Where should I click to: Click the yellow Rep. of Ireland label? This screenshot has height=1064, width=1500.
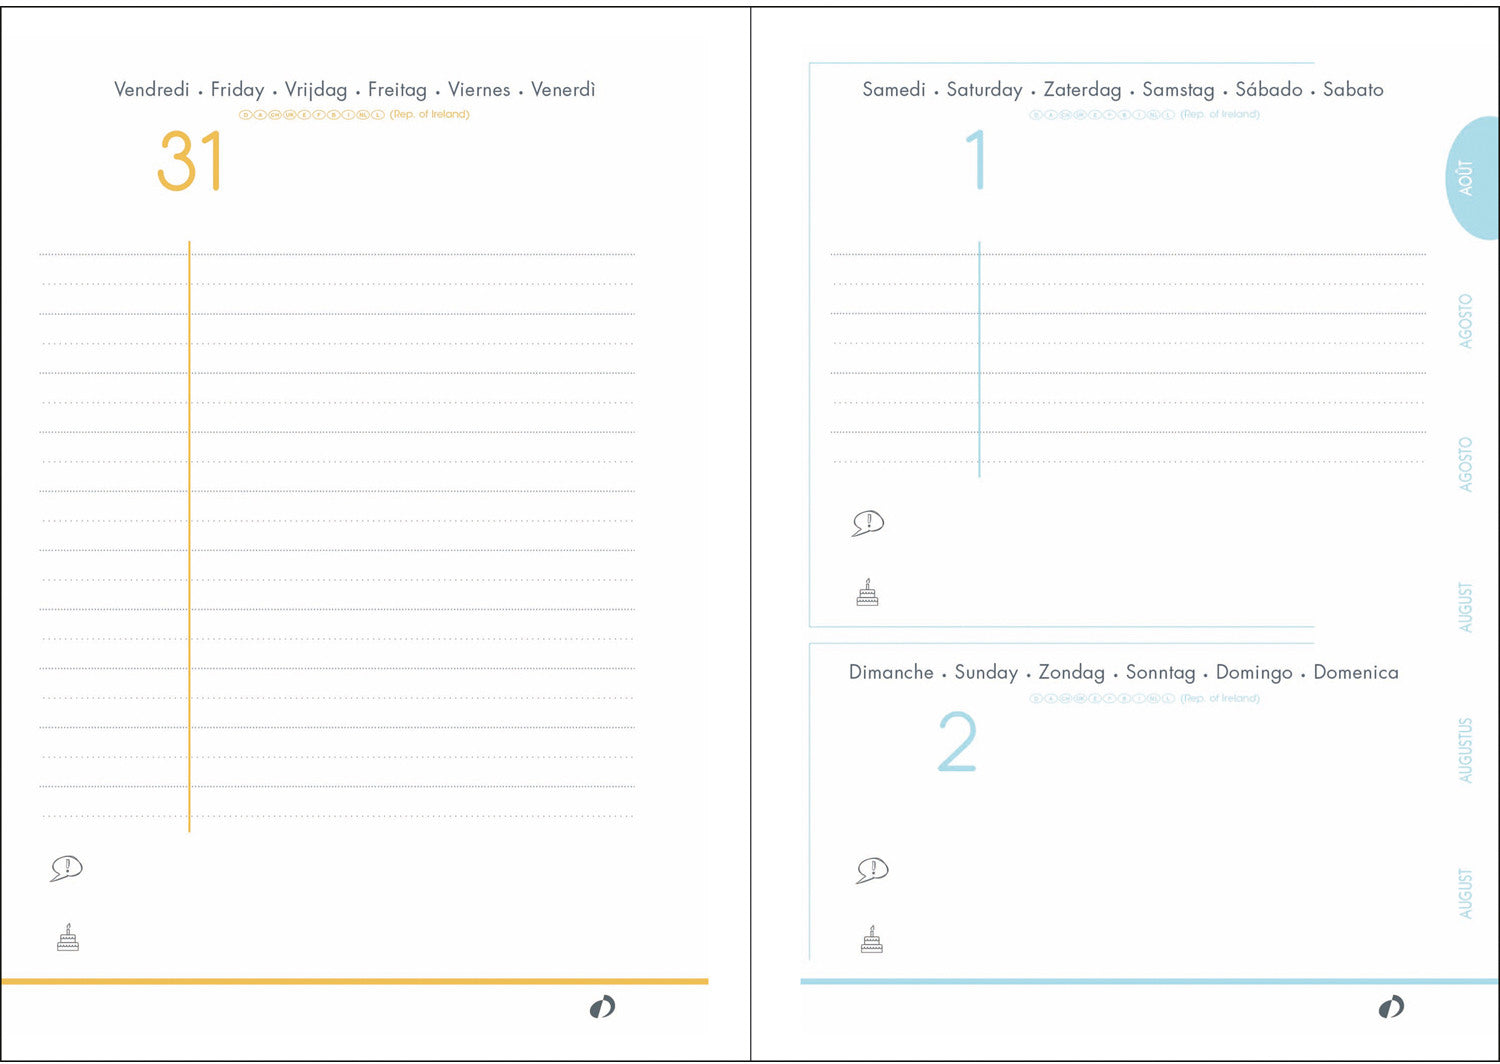coord(429,115)
